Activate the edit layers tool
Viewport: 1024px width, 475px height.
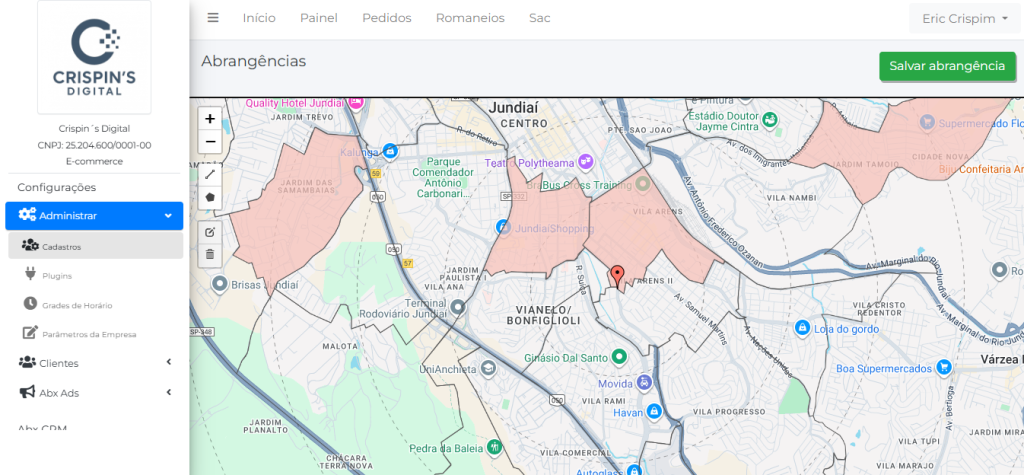pos(210,231)
